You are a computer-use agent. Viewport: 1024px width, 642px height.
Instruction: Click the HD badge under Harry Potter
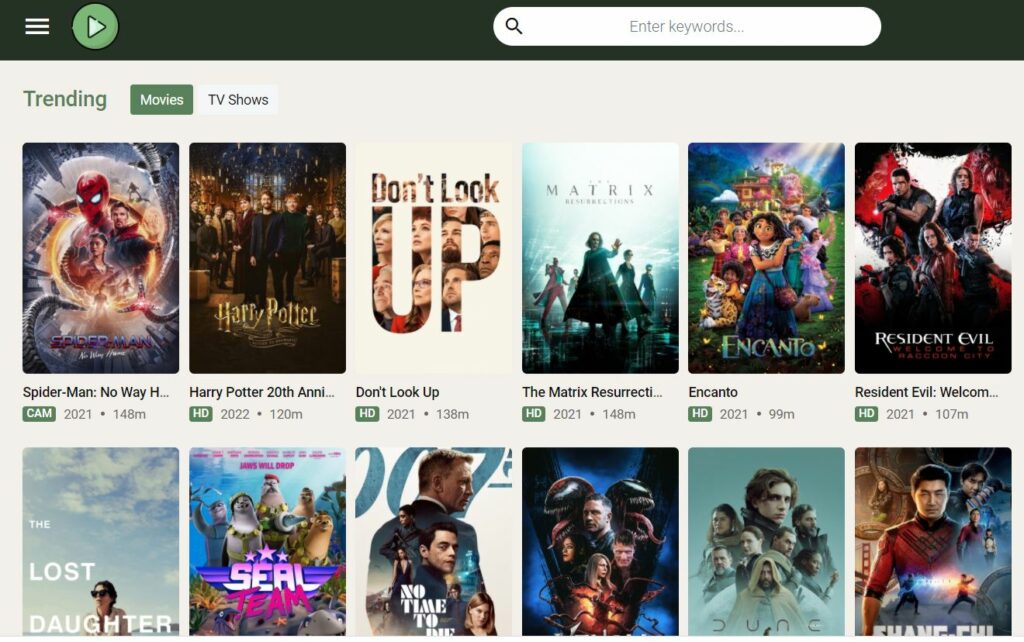pyautogui.click(x=201, y=413)
